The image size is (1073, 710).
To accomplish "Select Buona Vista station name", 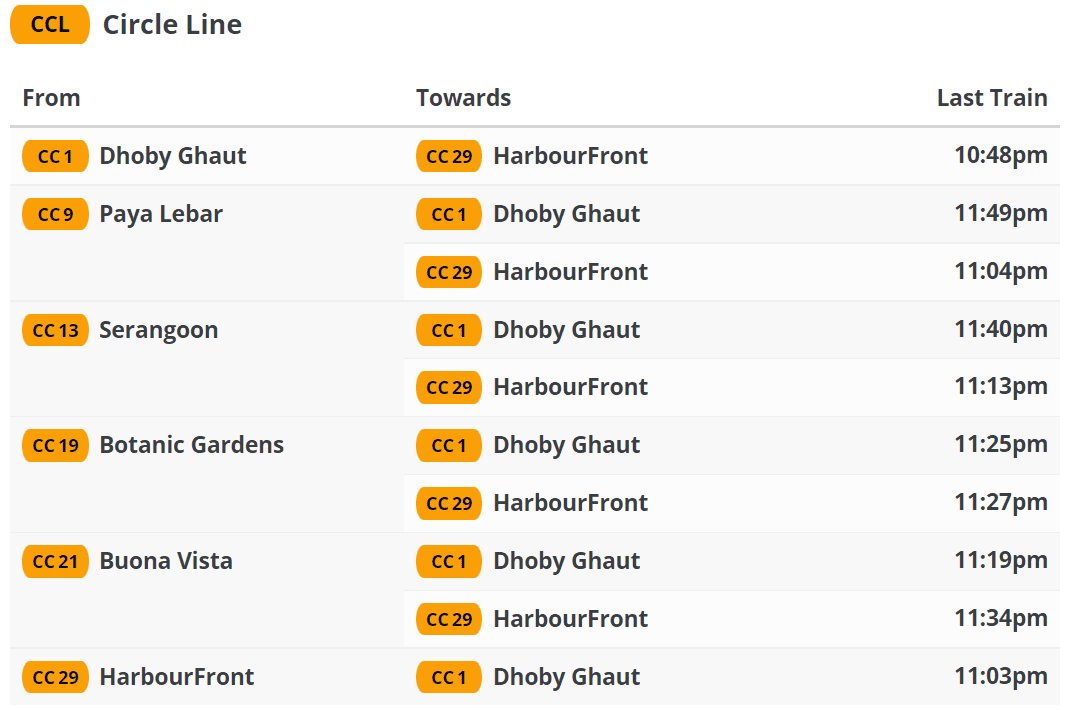I will pyautogui.click(x=166, y=561).
